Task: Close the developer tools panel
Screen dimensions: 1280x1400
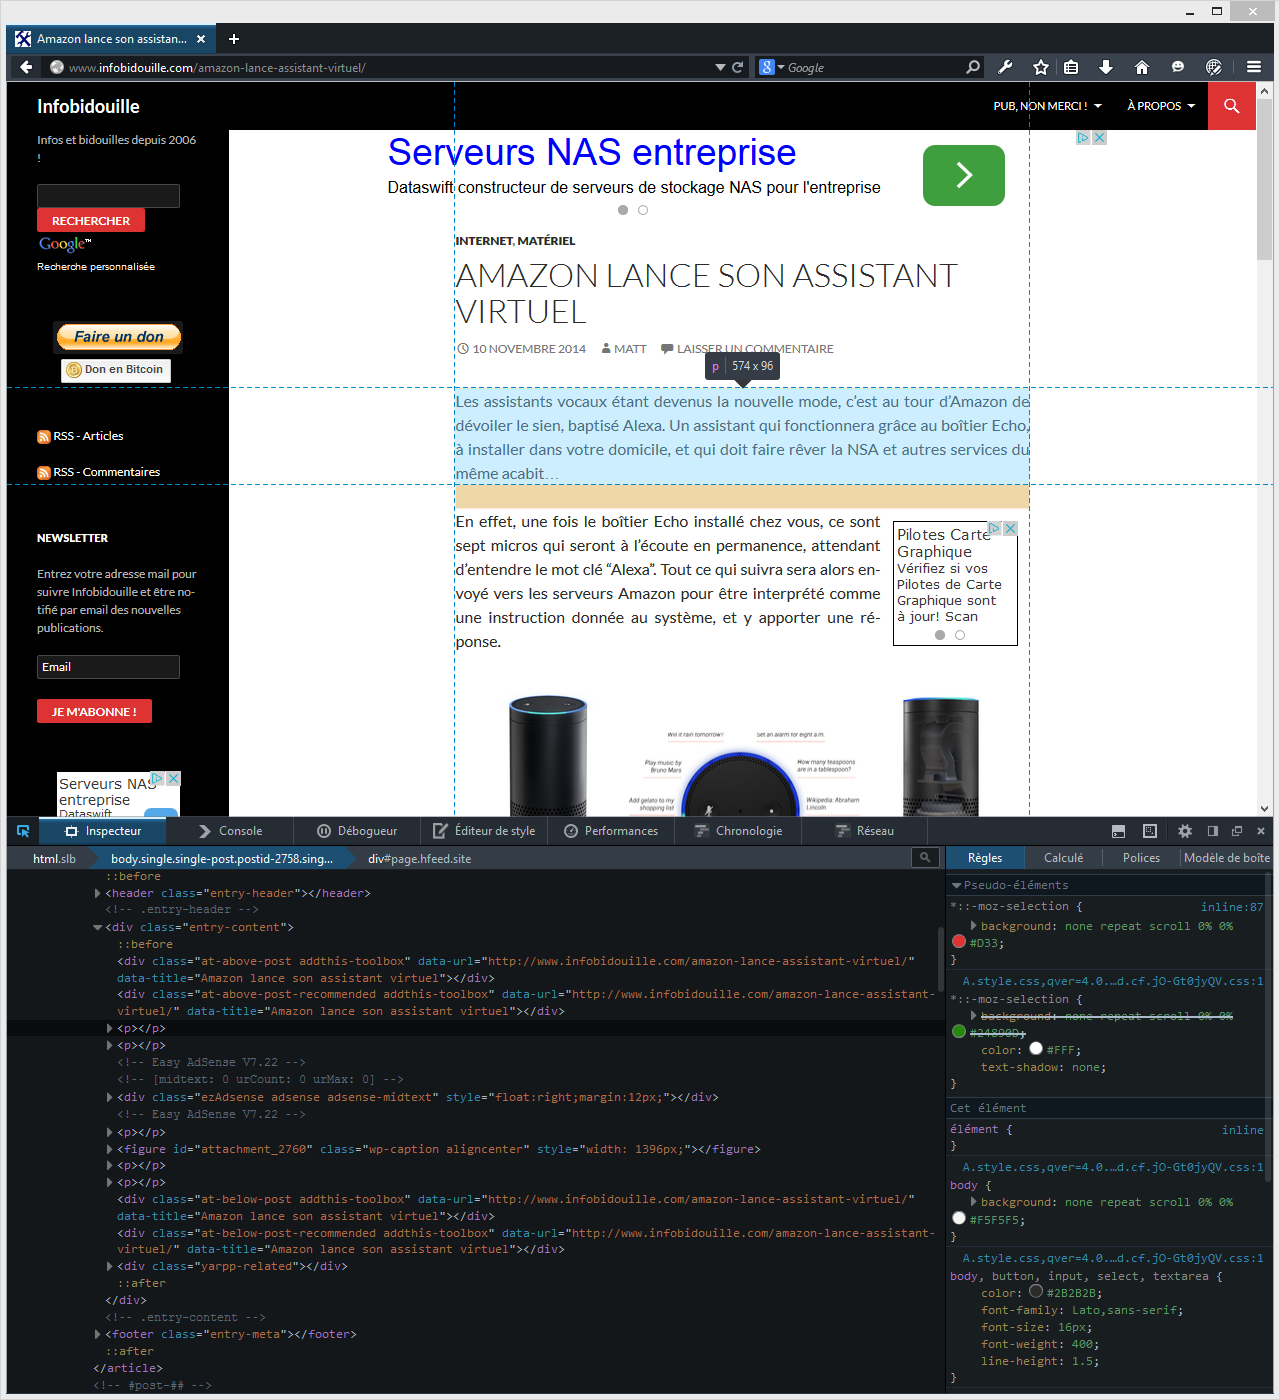Action: point(1261,831)
